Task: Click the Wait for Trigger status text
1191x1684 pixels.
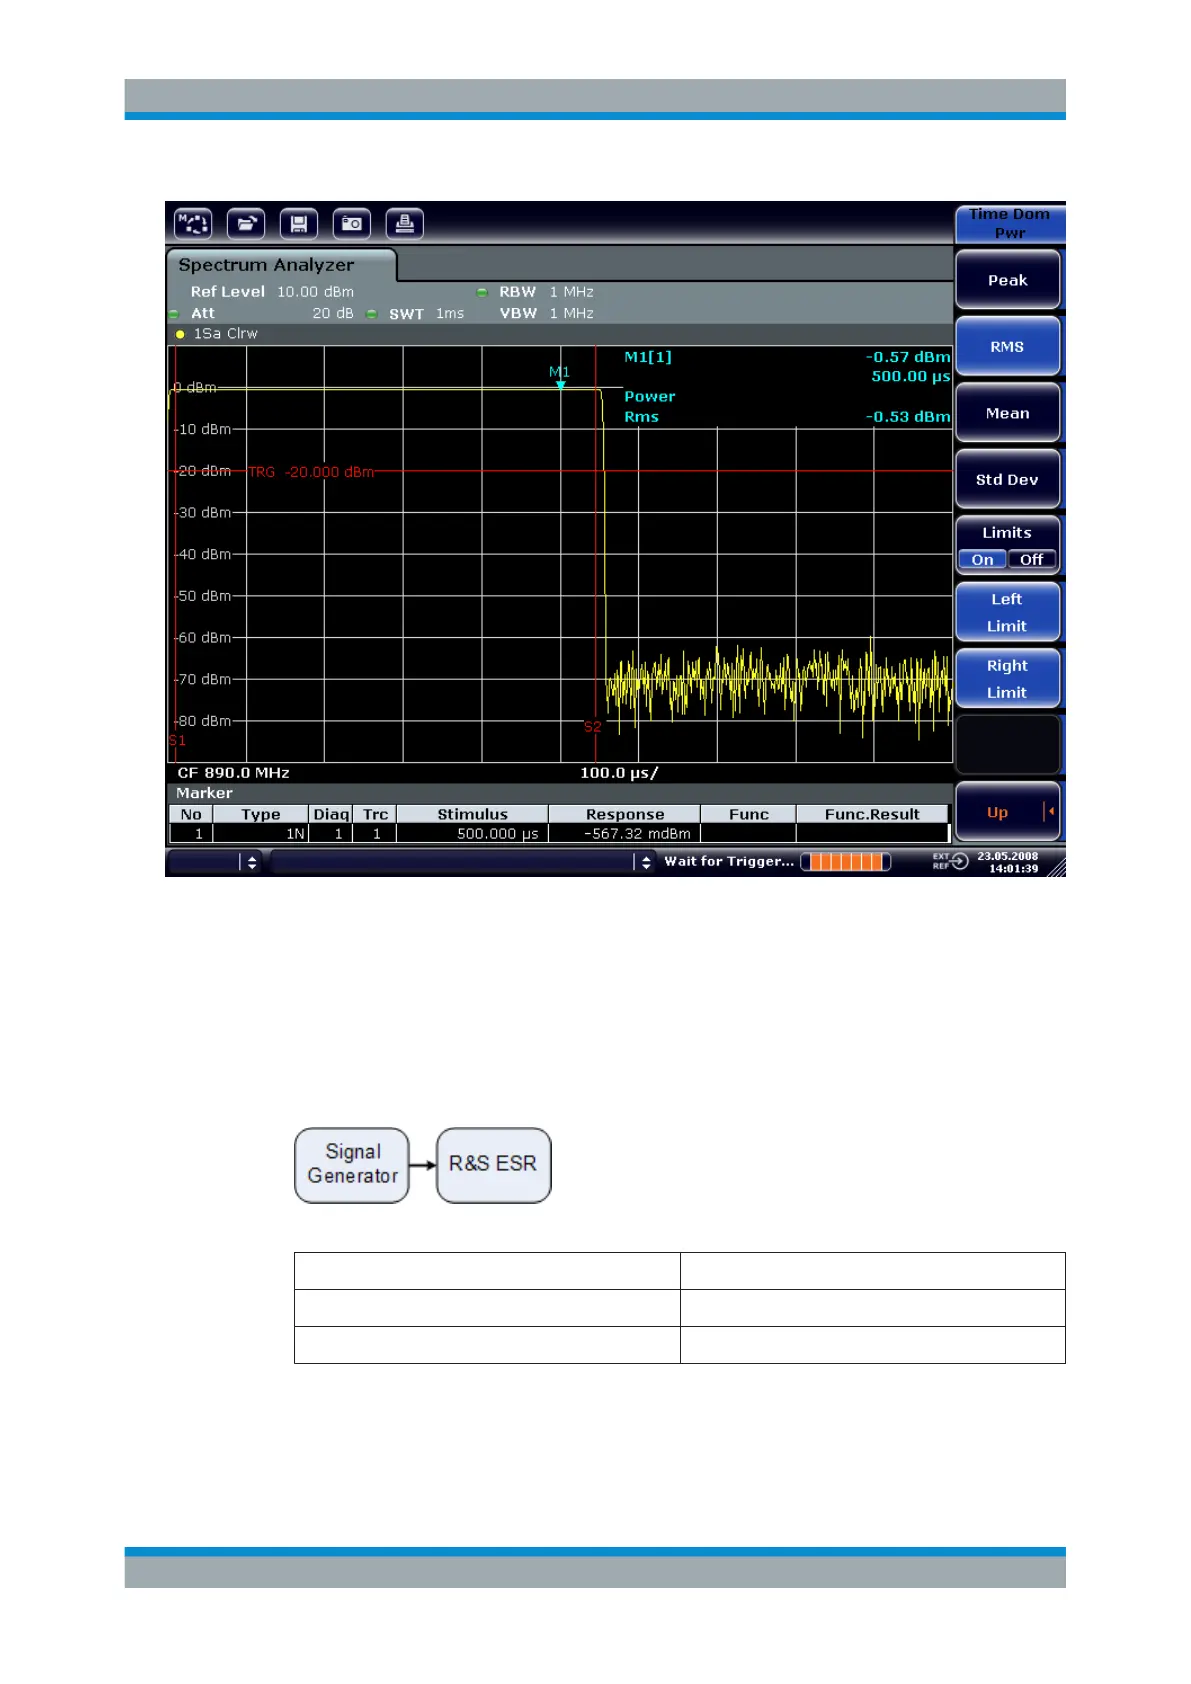Action: (x=729, y=861)
